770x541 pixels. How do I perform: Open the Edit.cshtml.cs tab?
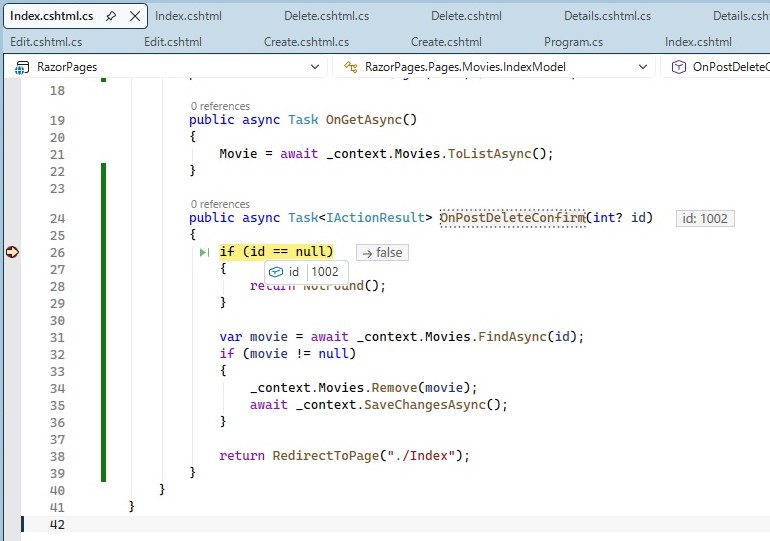click(46, 42)
